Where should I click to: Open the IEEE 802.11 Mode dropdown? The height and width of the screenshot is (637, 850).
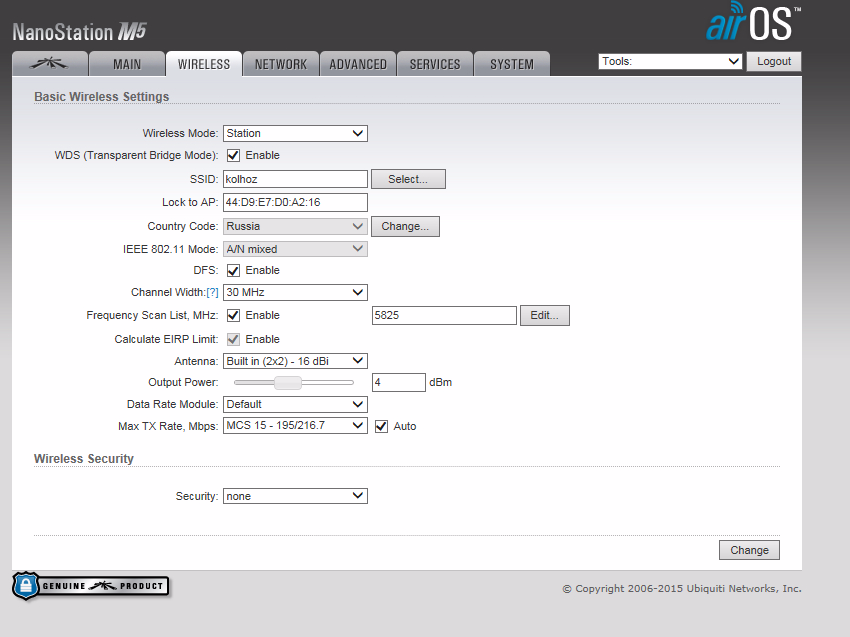(295, 249)
